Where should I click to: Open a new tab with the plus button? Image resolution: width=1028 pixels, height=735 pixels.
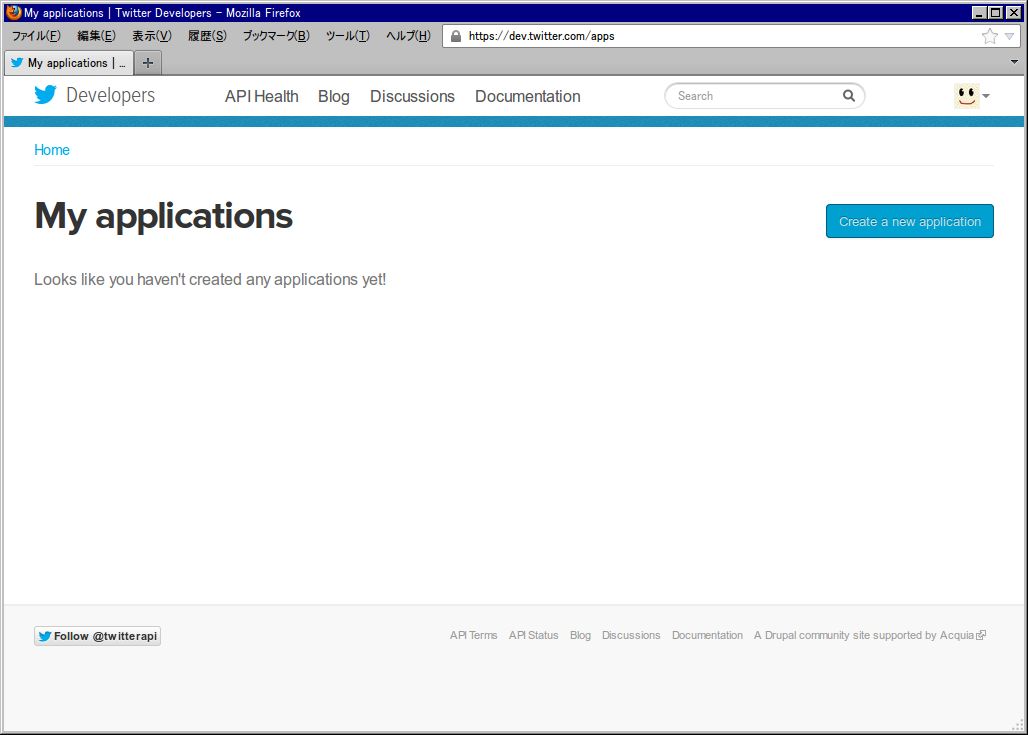point(148,63)
